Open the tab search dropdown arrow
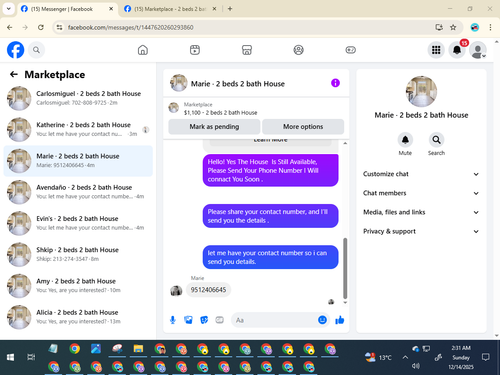The width and height of the screenshot is (500, 375). click(9, 9)
